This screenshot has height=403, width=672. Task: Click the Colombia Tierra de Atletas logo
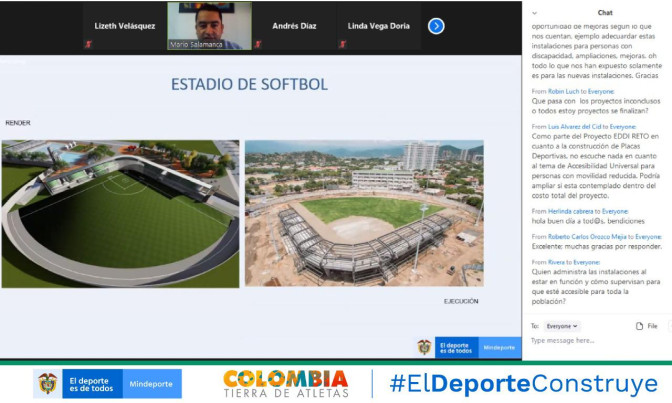click(x=286, y=384)
